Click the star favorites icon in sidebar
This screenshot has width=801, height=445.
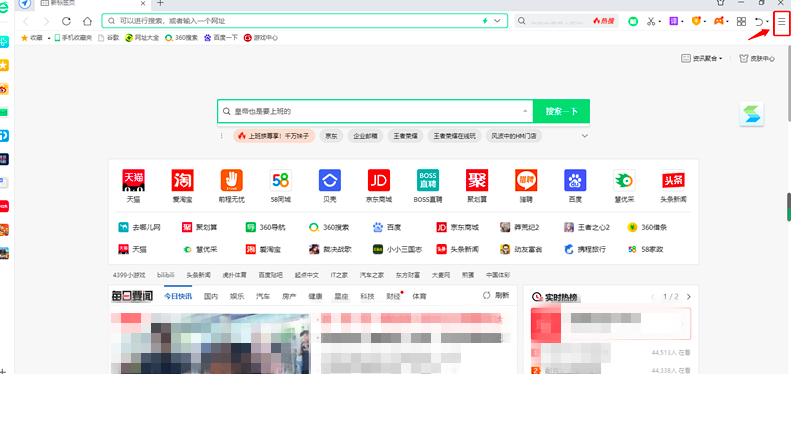coord(4,65)
